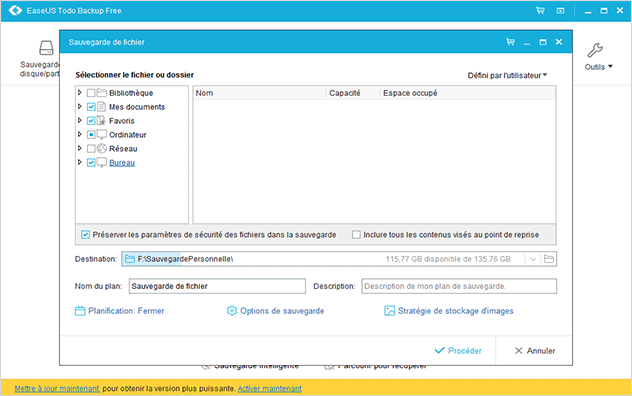Click the blue folder icon in the destination field
632x396 pixels.
[129, 259]
